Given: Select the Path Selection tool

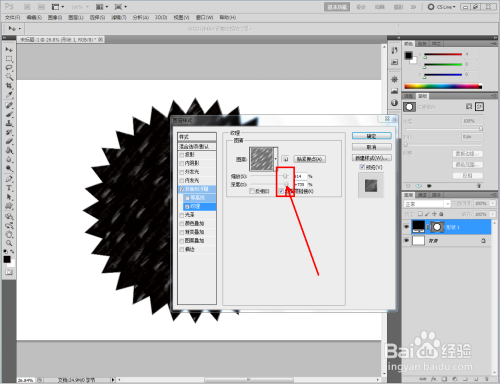Looking at the screenshot, I should pyautogui.click(x=9, y=197).
